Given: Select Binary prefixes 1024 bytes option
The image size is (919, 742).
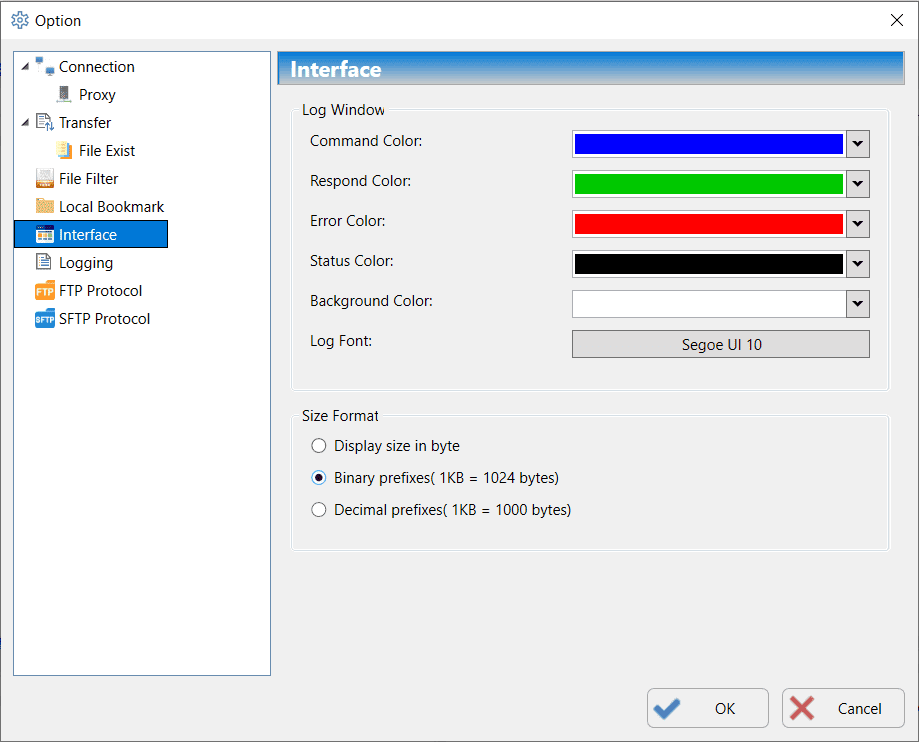Looking at the screenshot, I should pyautogui.click(x=319, y=478).
